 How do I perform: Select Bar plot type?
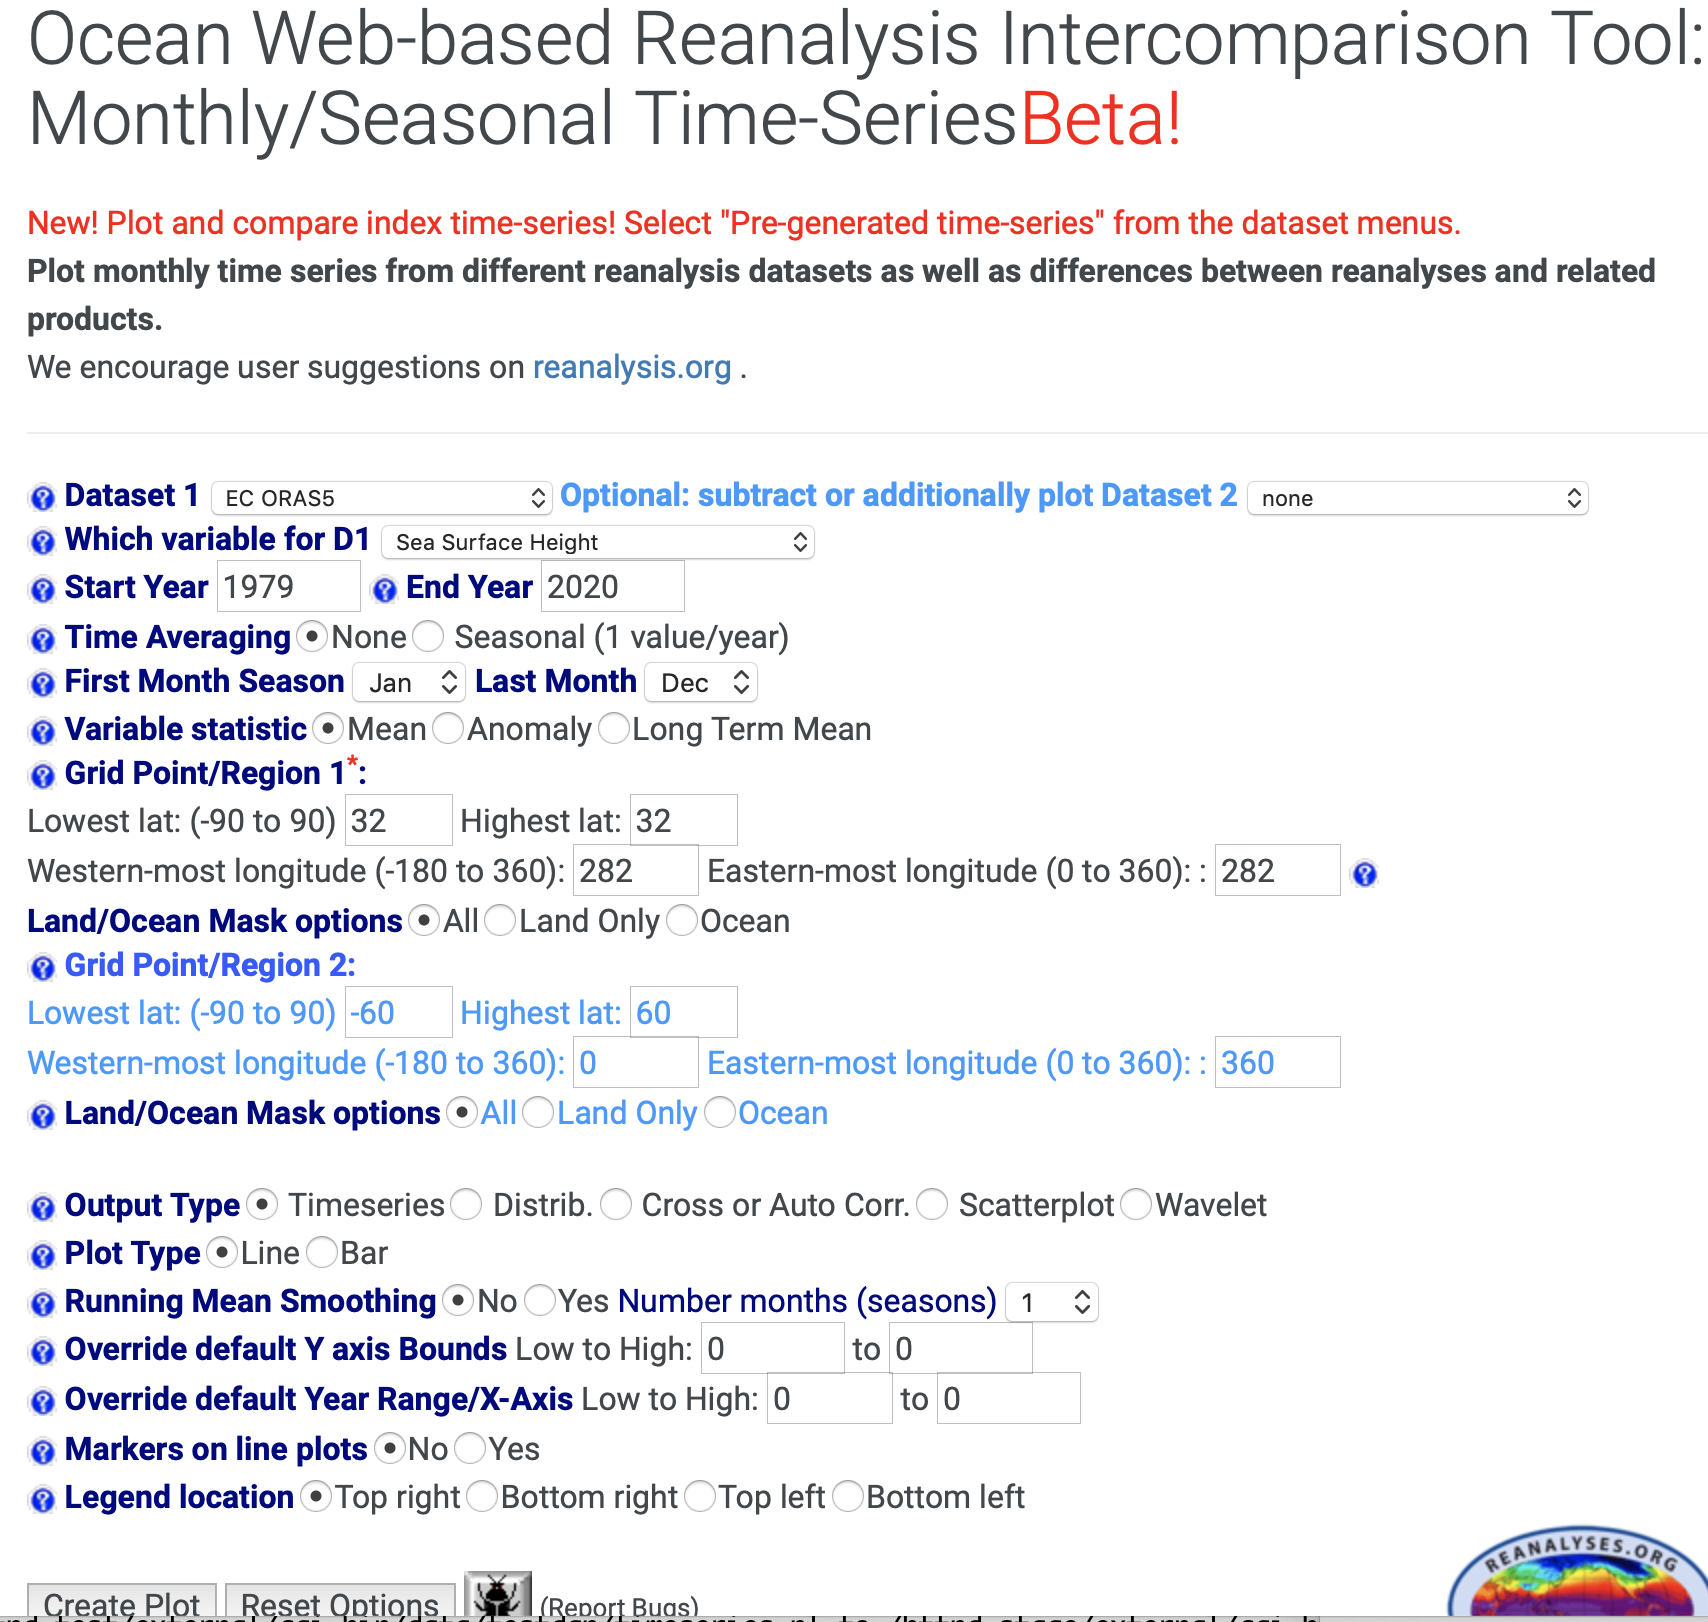pos(322,1253)
